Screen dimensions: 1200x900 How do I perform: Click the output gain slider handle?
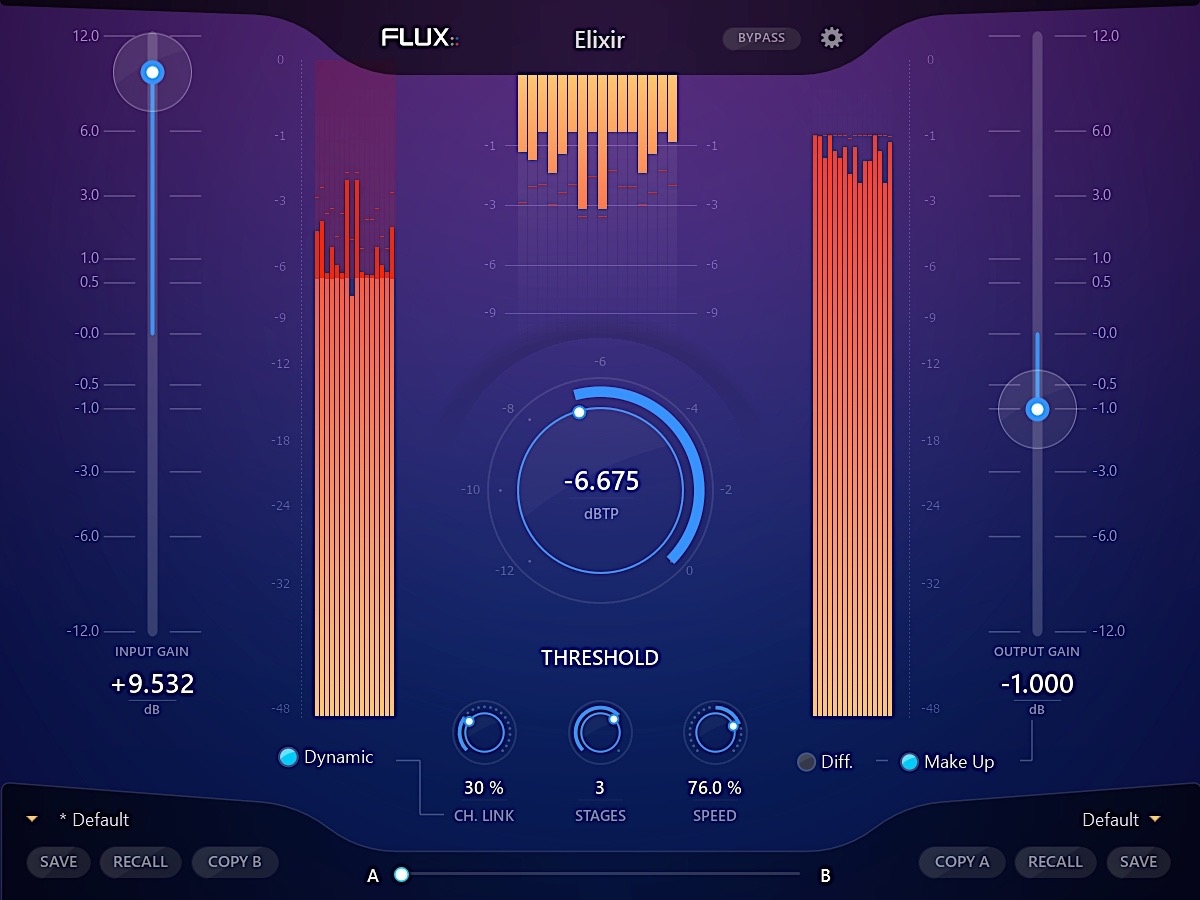pos(1037,409)
